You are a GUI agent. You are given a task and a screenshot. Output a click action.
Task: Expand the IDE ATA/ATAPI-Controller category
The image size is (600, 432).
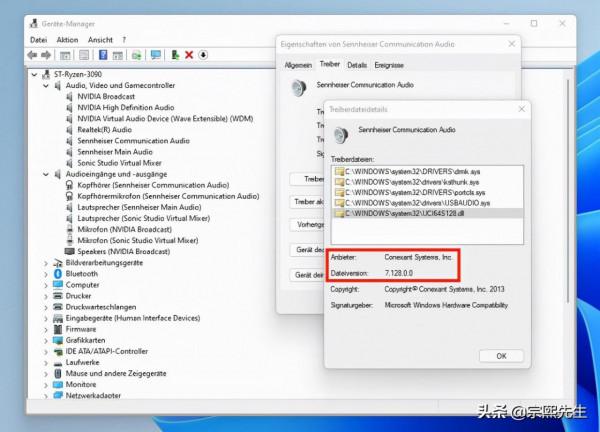pyautogui.click(x=46, y=352)
